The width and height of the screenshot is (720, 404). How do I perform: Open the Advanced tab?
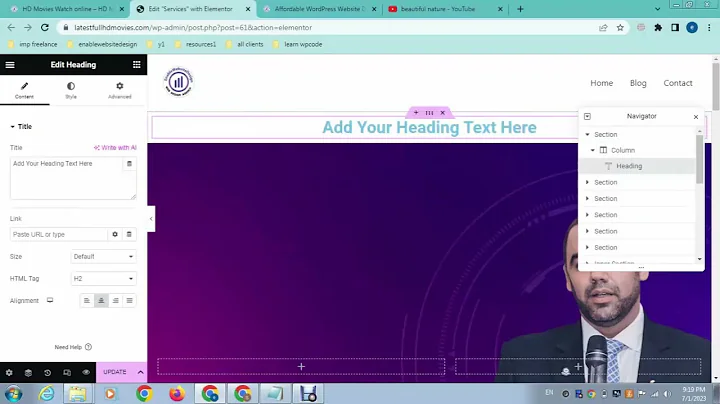120,90
